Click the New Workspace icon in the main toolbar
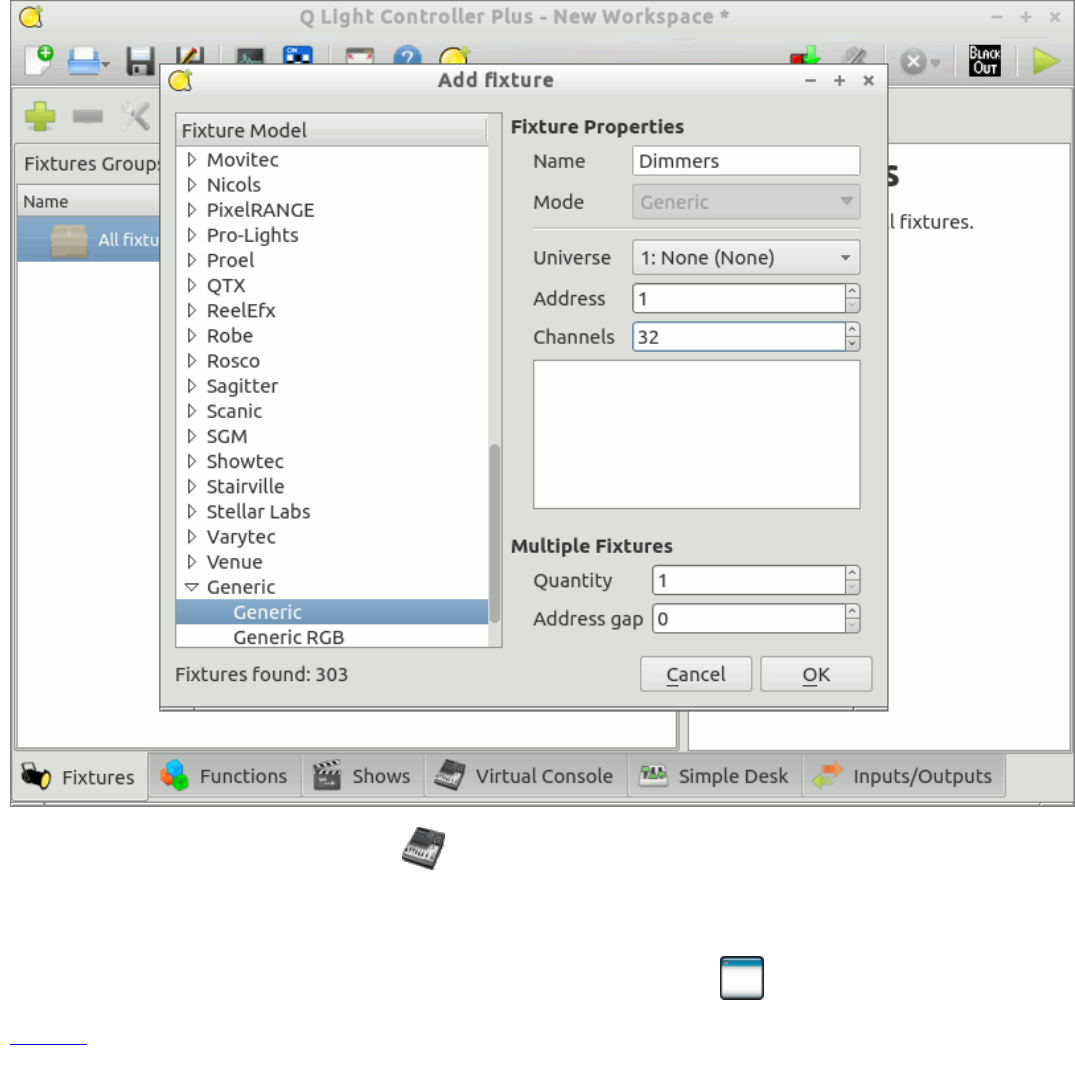Screen dimensions: 1075x1092 tap(39, 61)
